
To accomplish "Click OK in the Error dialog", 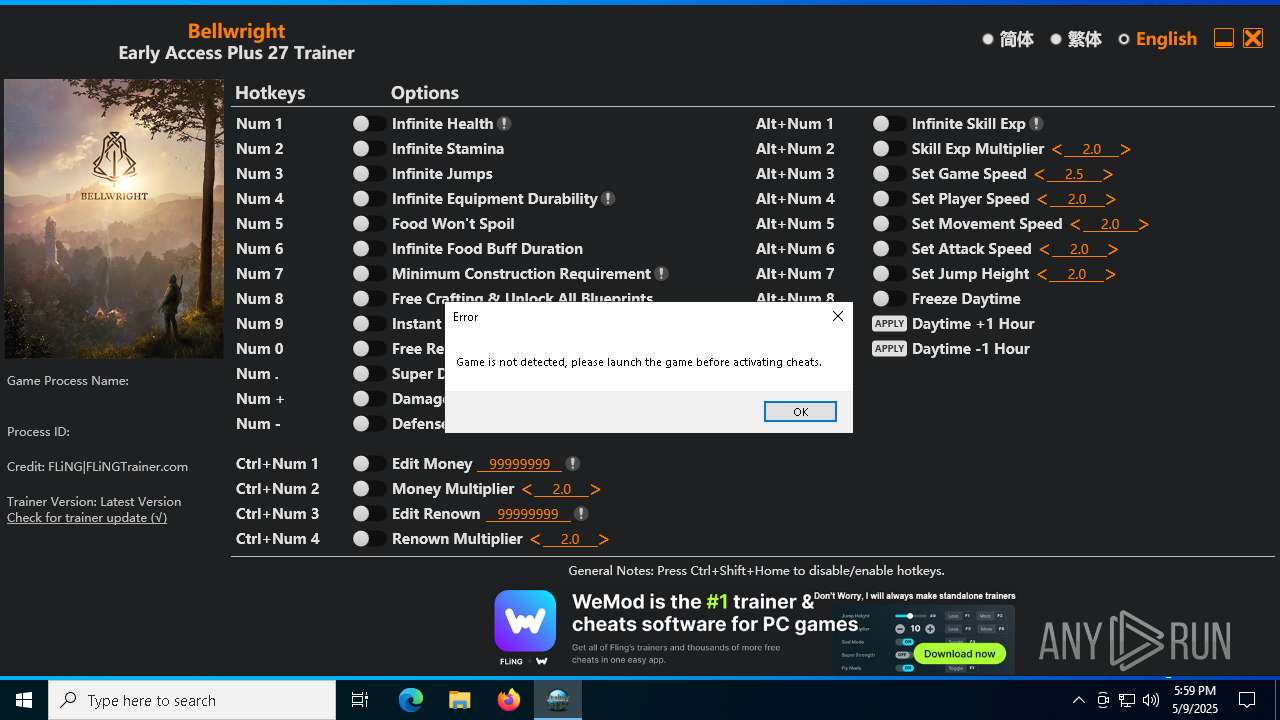I will [x=800, y=412].
